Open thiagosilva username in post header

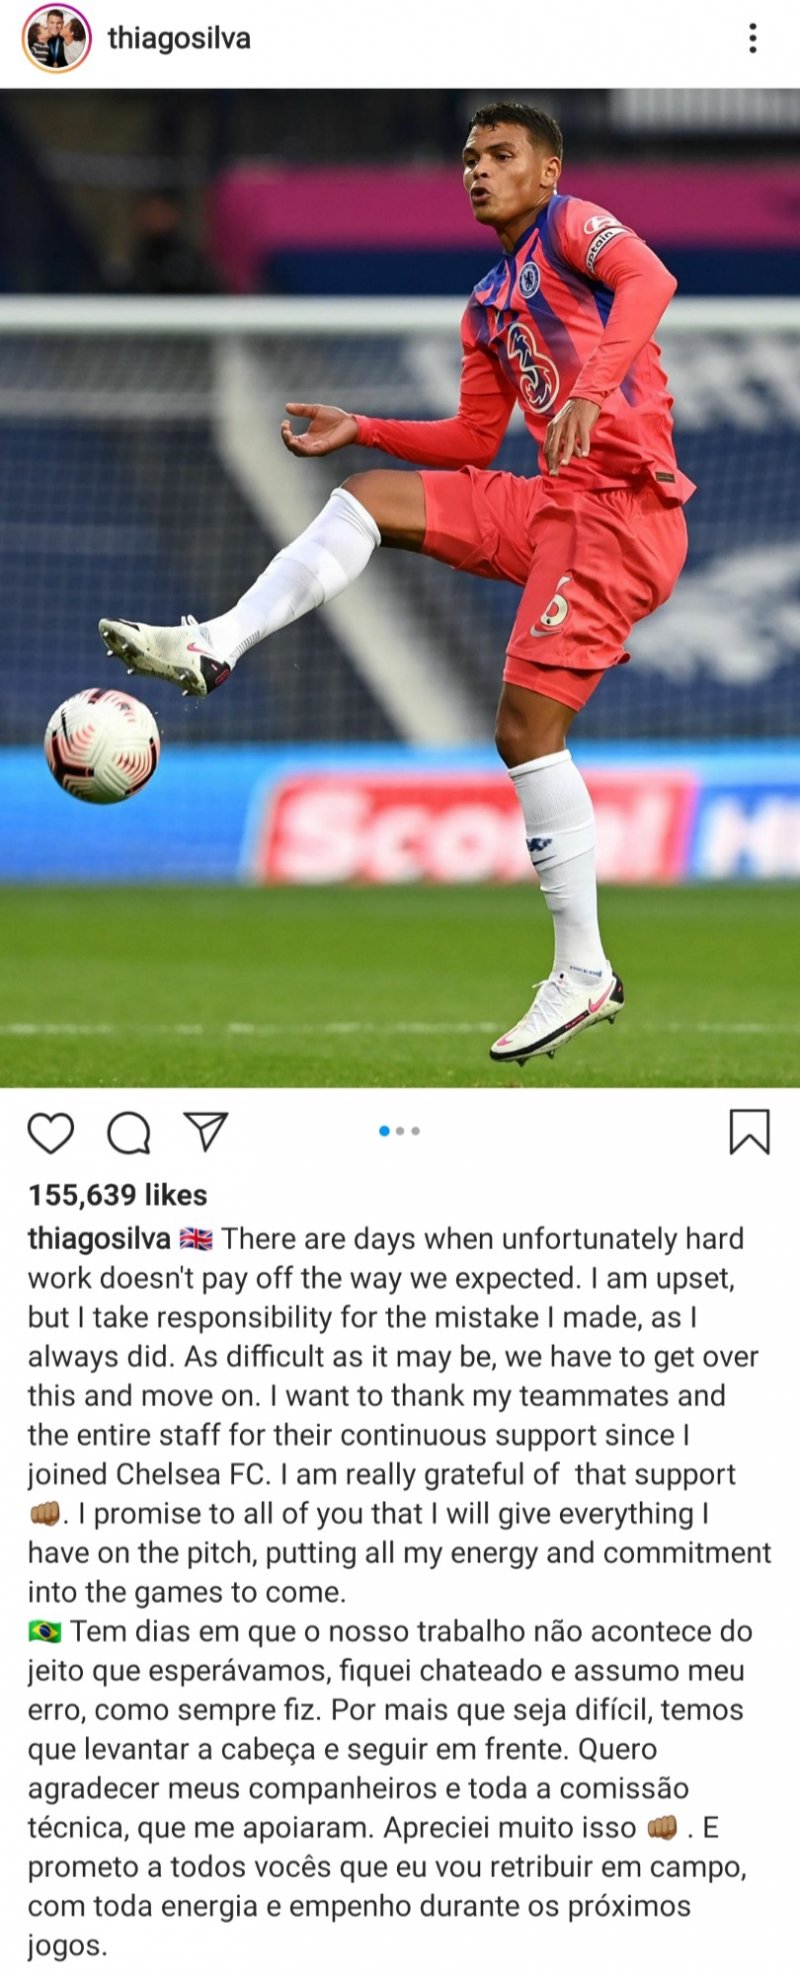tap(179, 38)
